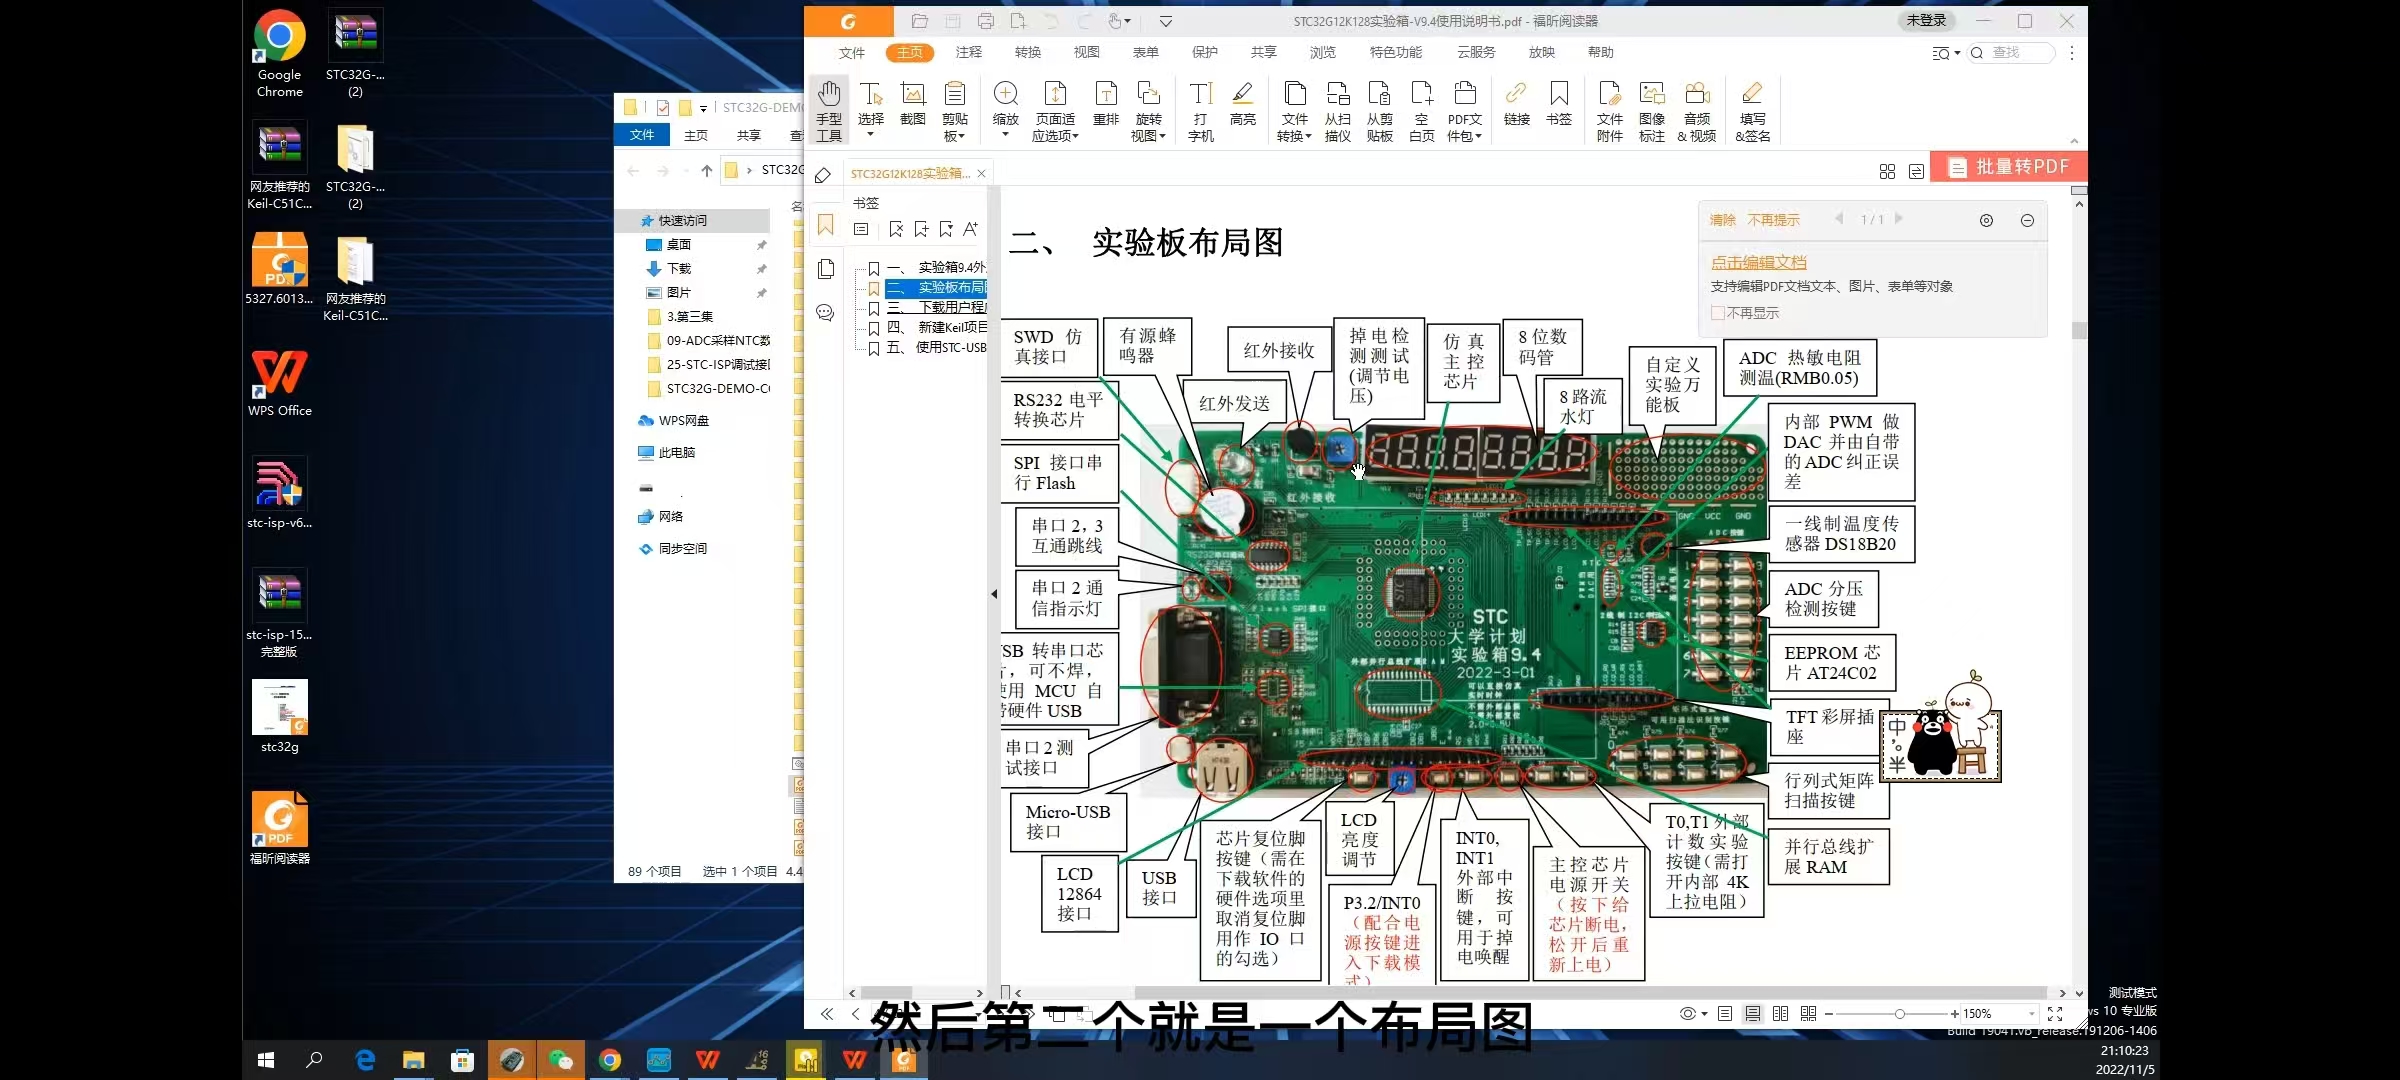Switch to the 保护 ribbon tab
2400x1080 pixels.
coord(1204,52)
